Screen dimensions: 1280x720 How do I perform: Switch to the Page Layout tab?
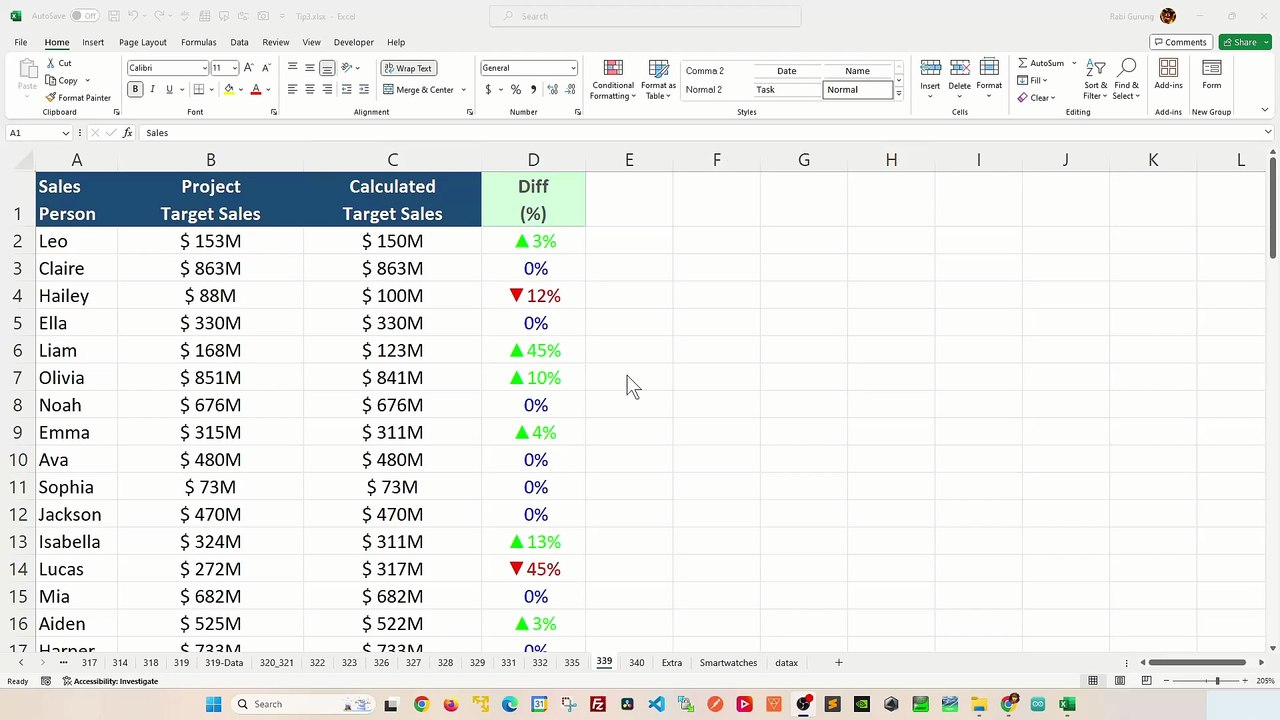pyautogui.click(x=142, y=42)
